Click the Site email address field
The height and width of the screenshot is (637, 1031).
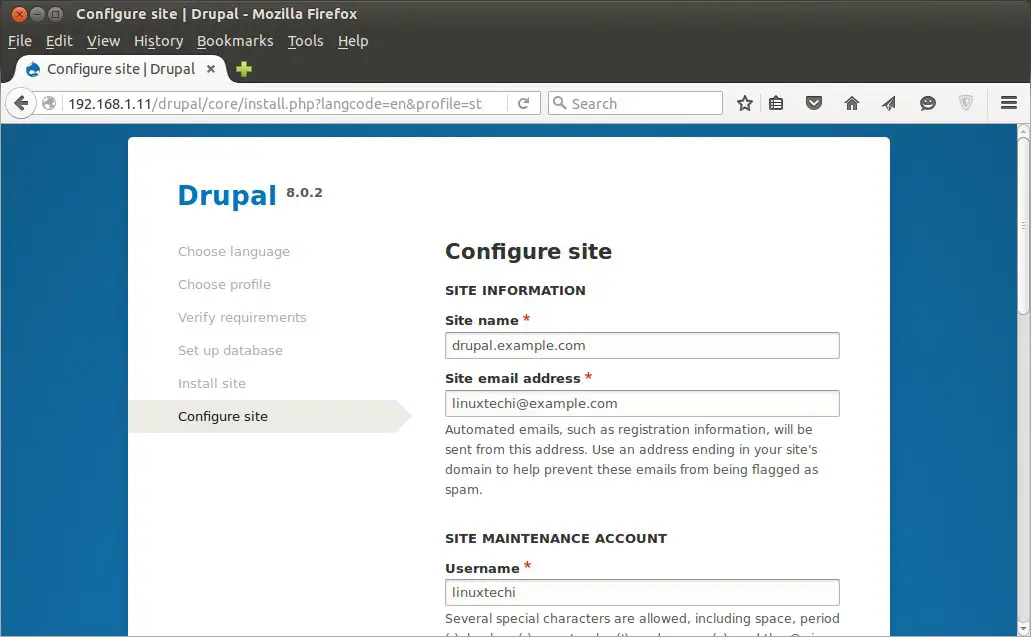(x=642, y=404)
